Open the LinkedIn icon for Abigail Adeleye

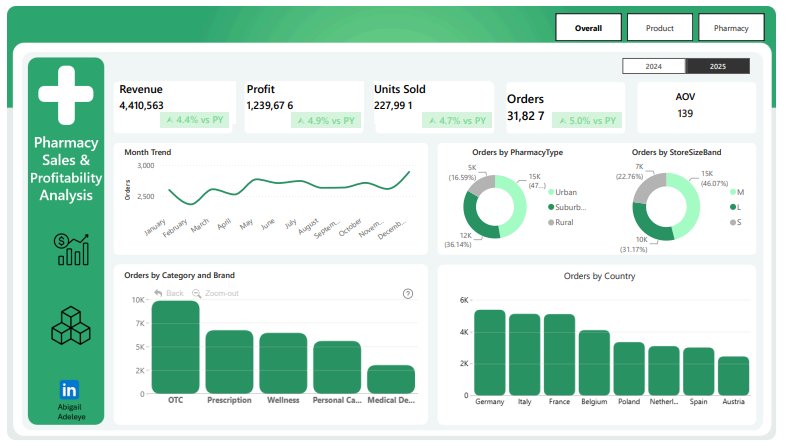pyautogui.click(x=69, y=390)
